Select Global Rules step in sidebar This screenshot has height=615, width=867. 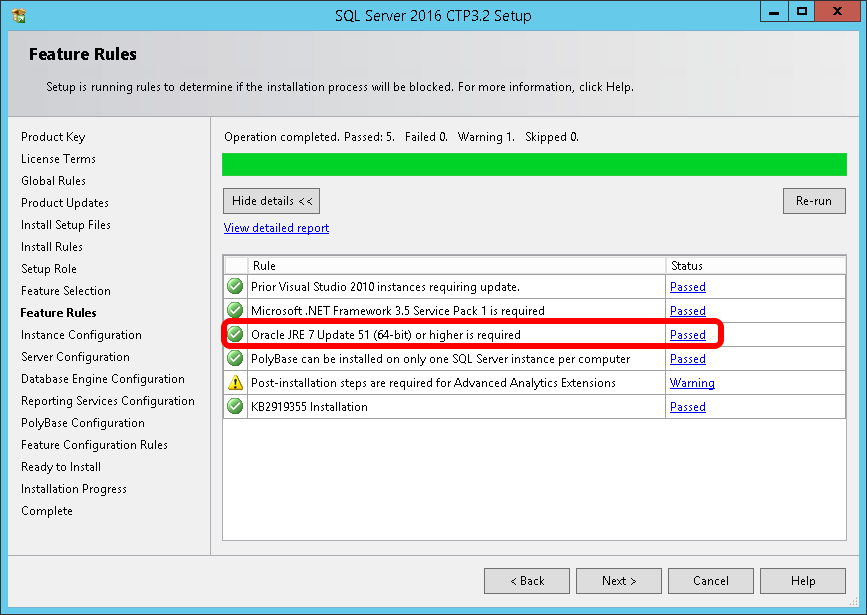click(x=53, y=181)
